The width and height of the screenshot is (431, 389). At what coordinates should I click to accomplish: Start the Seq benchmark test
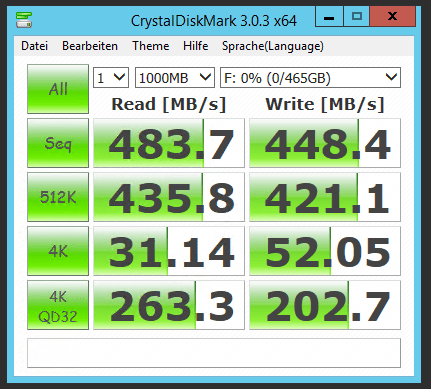[x=58, y=143]
